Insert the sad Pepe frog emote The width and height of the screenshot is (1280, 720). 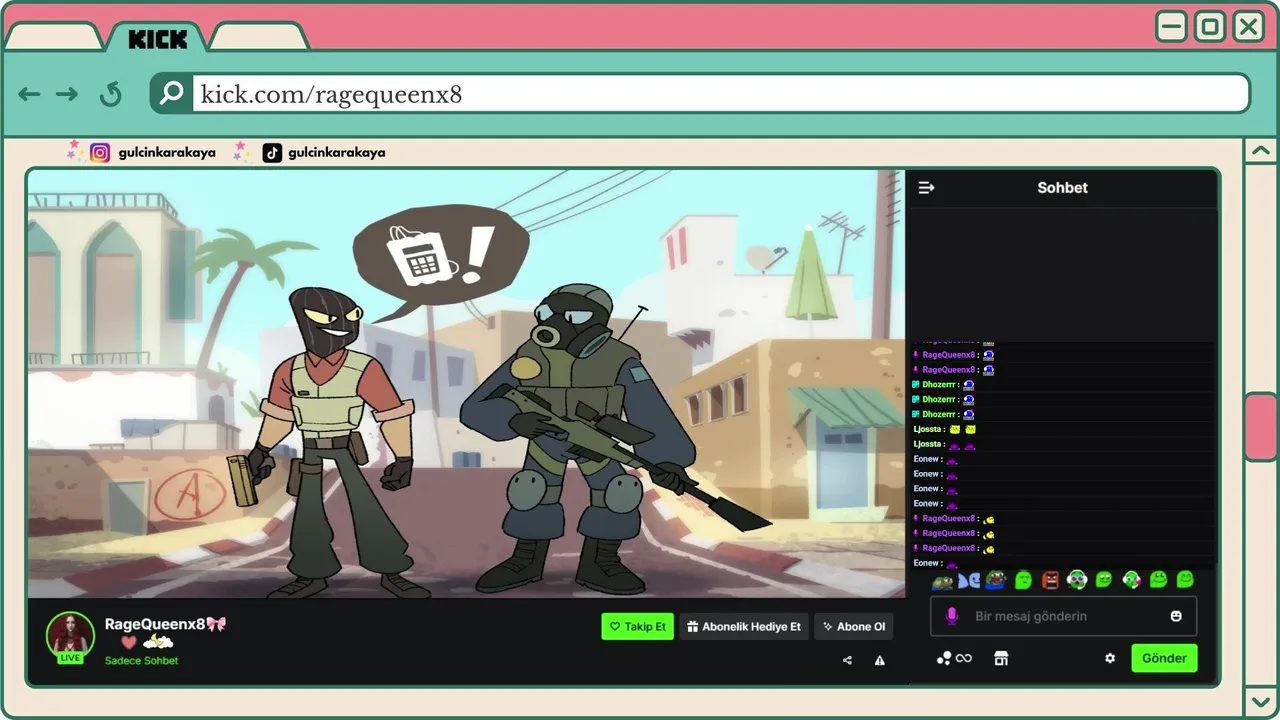pyautogui.click(x=942, y=580)
